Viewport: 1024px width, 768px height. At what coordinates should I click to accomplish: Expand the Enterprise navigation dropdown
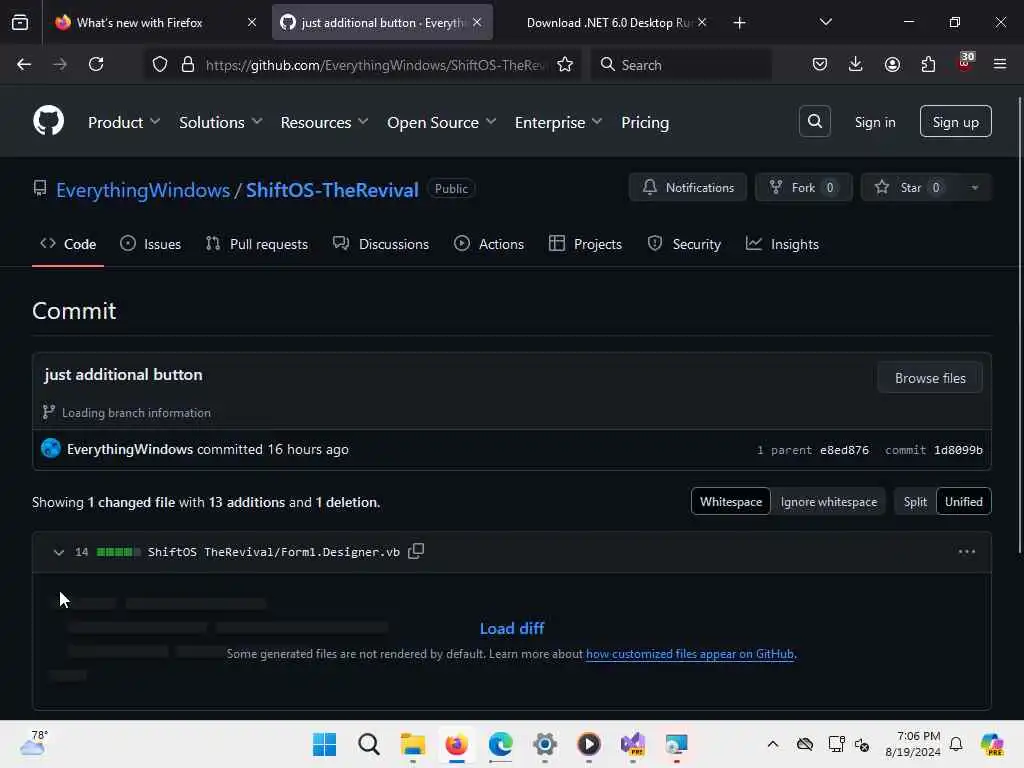[x=558, y=122]
